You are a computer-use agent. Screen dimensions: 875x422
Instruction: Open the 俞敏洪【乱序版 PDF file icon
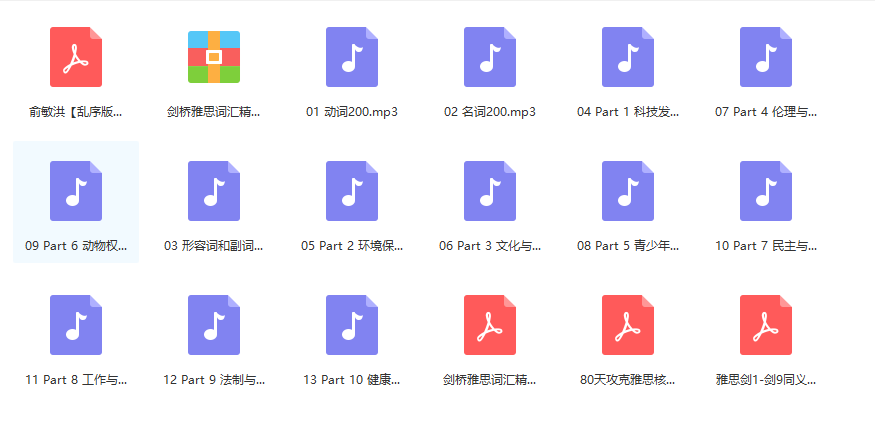[76, 57]
